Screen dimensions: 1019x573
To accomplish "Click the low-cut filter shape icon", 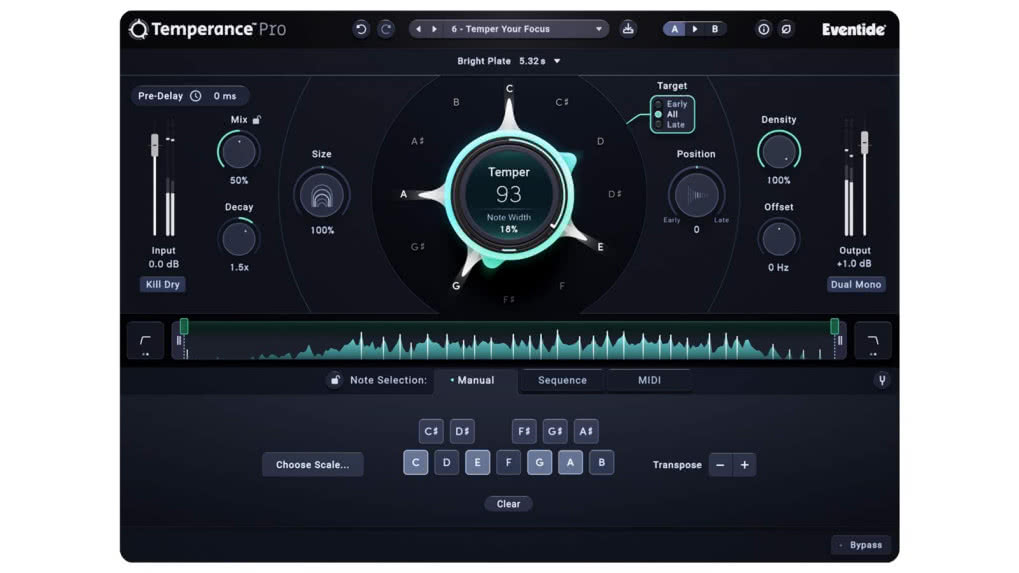I will [145, 340].
